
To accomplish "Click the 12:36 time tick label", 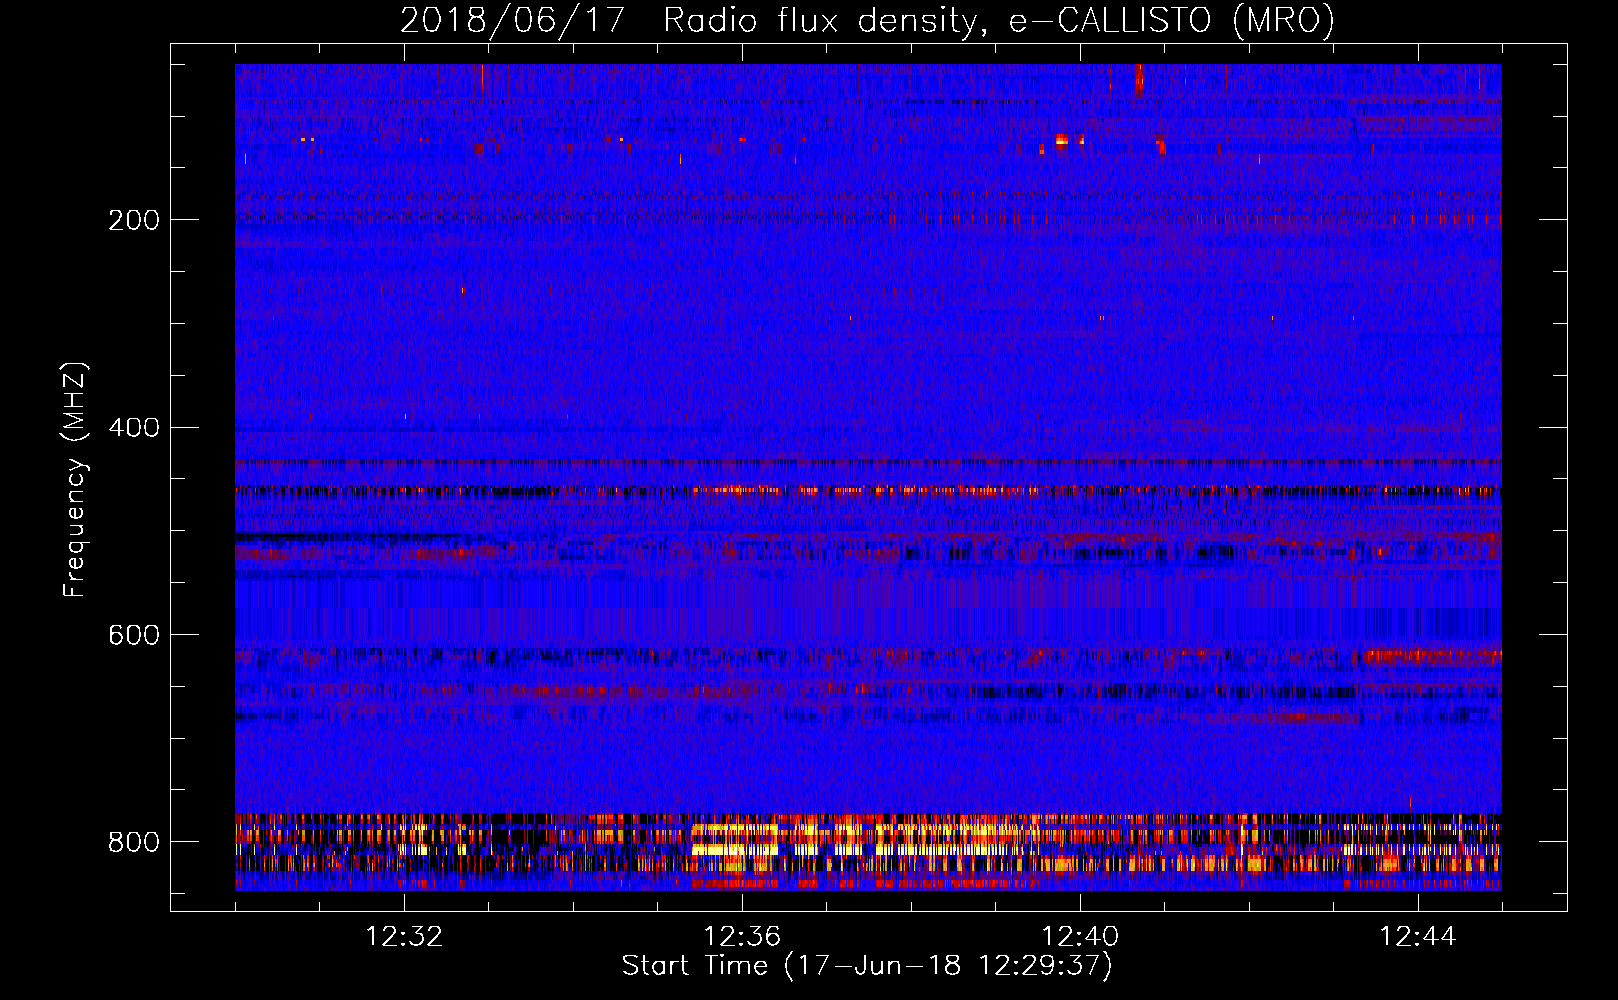I will coord(742,936).
